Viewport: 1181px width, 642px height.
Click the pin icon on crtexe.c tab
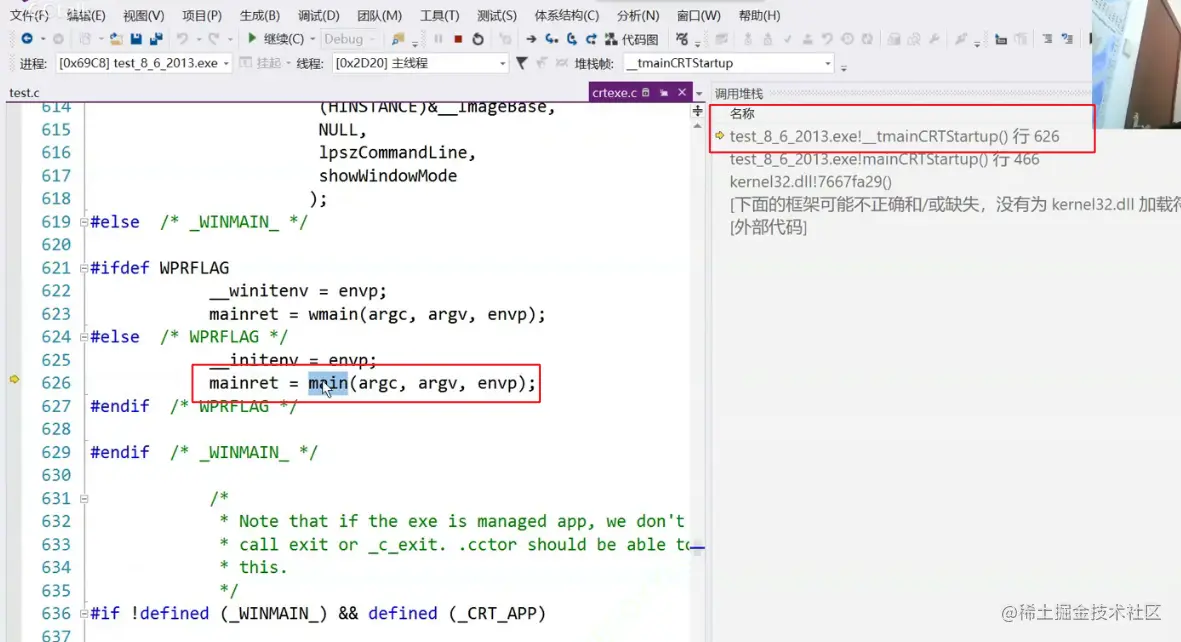click(x=664, y=93)
